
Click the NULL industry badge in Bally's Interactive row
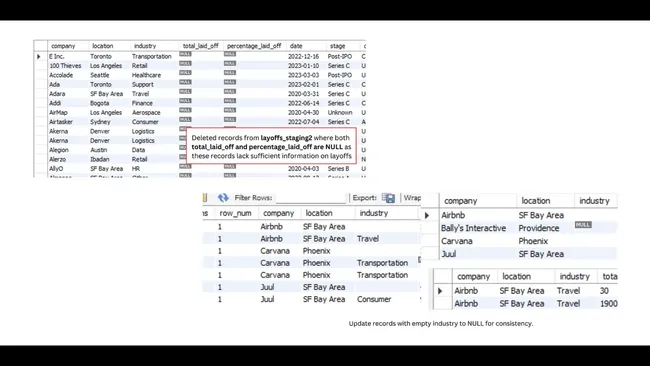pos(583,225)
